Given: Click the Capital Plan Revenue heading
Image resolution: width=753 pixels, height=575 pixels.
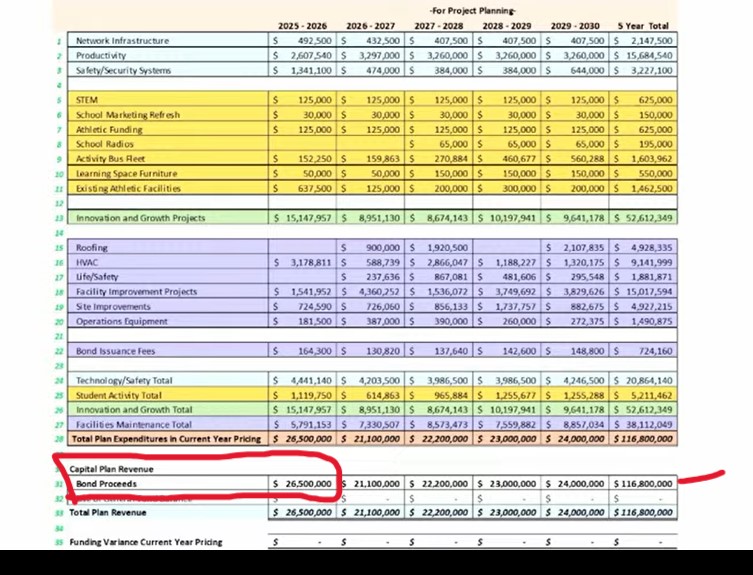Looking at the screenshot, I should (x=111, y=469).
